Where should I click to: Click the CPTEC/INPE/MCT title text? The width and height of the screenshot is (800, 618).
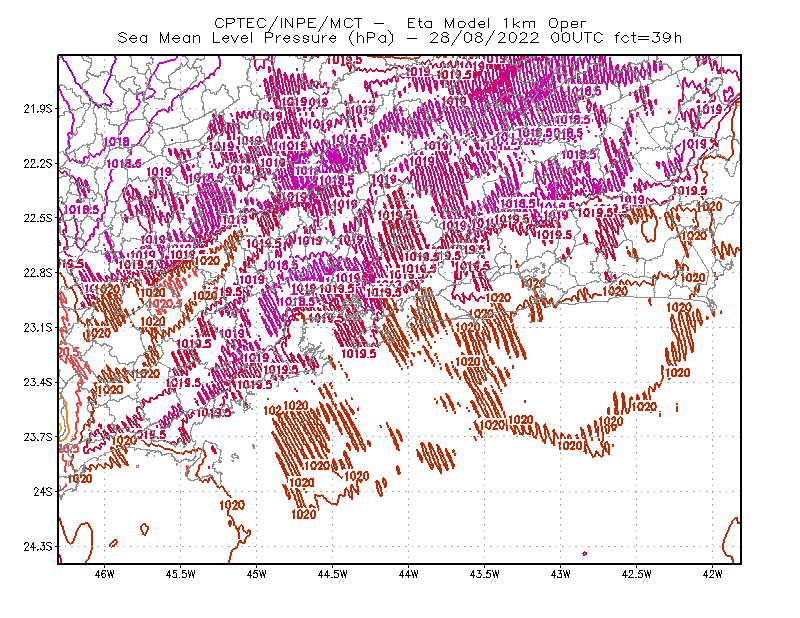(x=288, y=23)
